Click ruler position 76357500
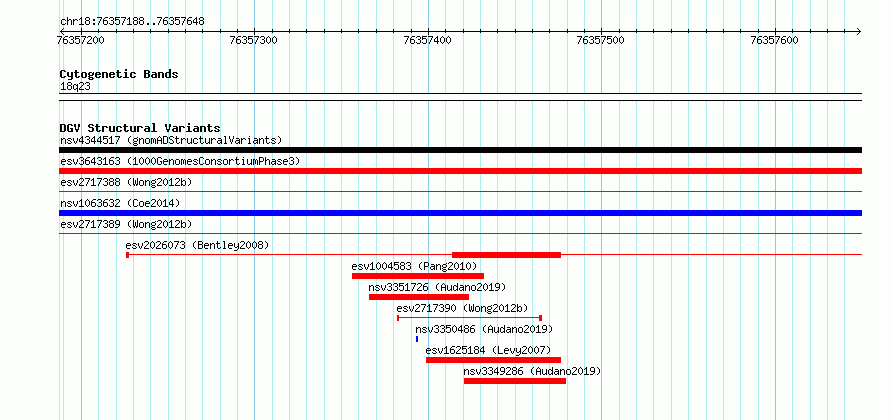The image size is (890, 420). (601, 40)
